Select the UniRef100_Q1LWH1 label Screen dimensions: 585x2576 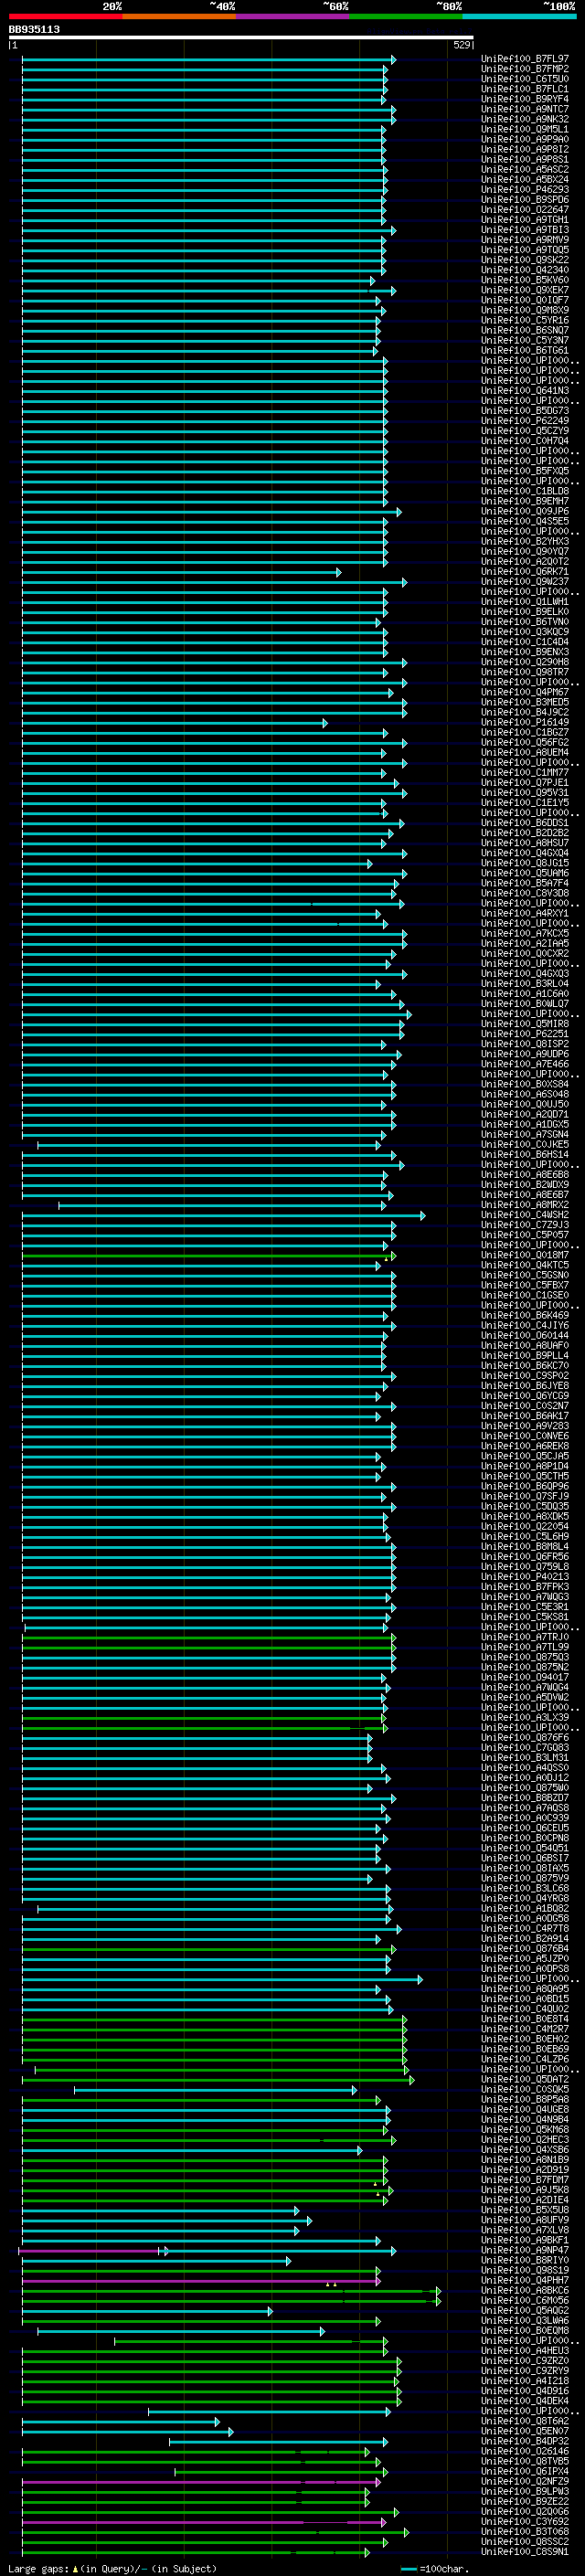525,602
